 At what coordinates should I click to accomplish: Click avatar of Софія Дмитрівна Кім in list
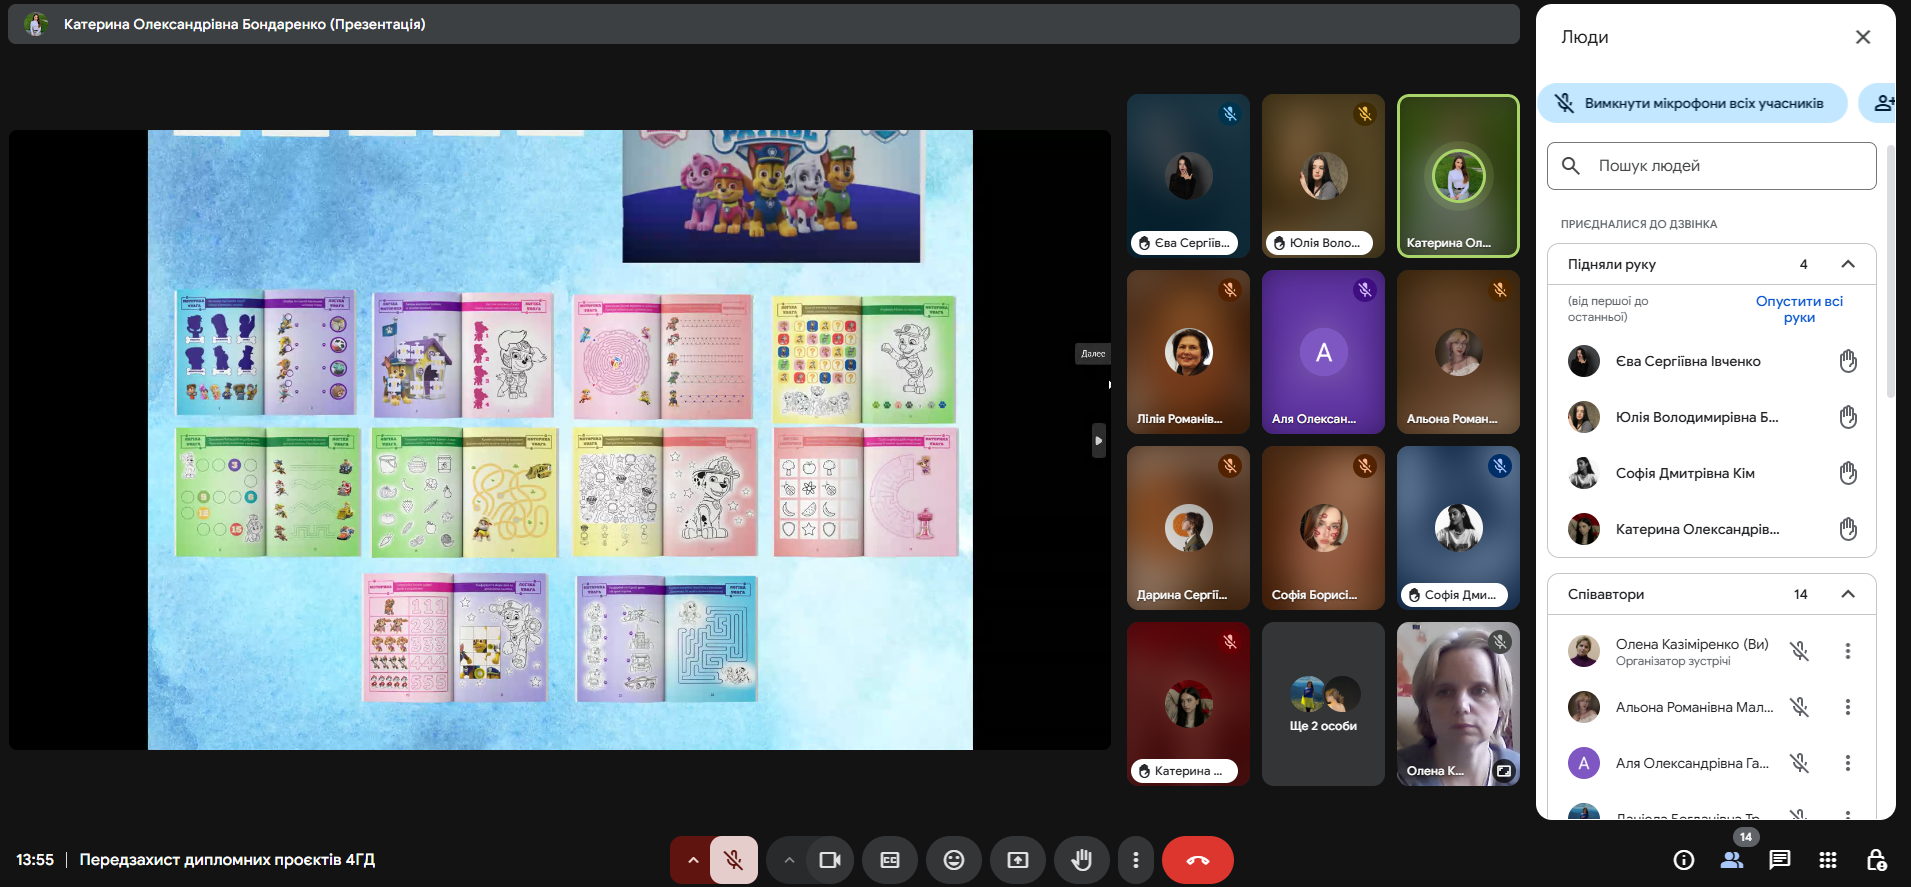pyautogui.click(x=1584, y=473)
